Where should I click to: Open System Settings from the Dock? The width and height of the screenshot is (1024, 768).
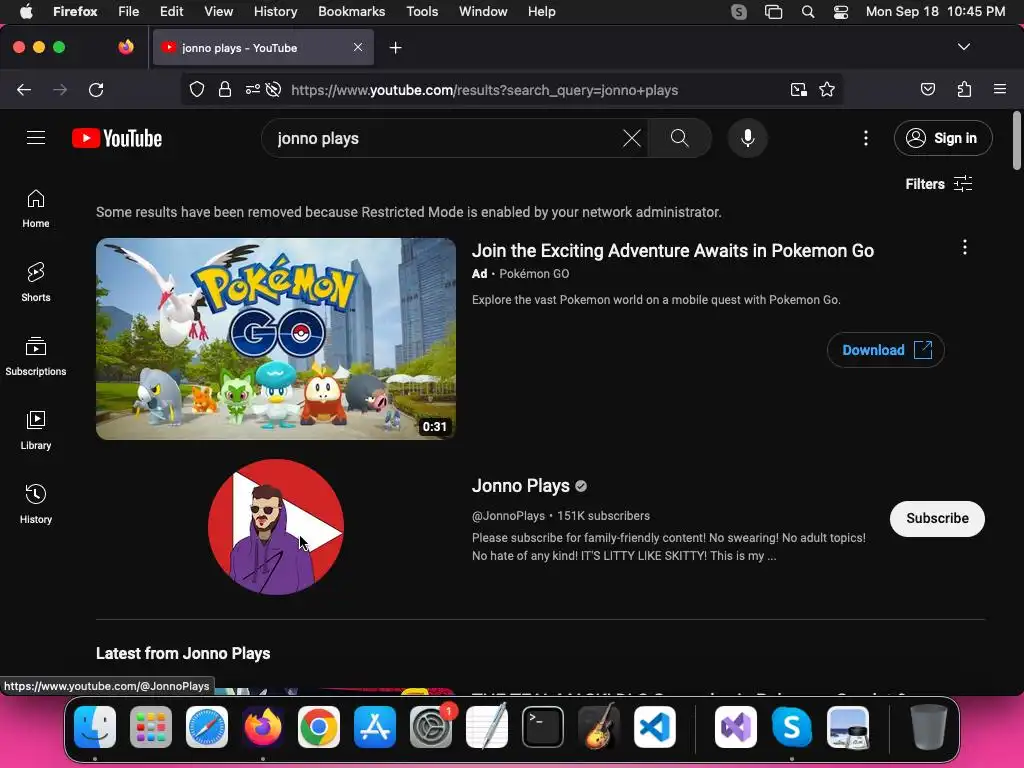coord(430,727)
